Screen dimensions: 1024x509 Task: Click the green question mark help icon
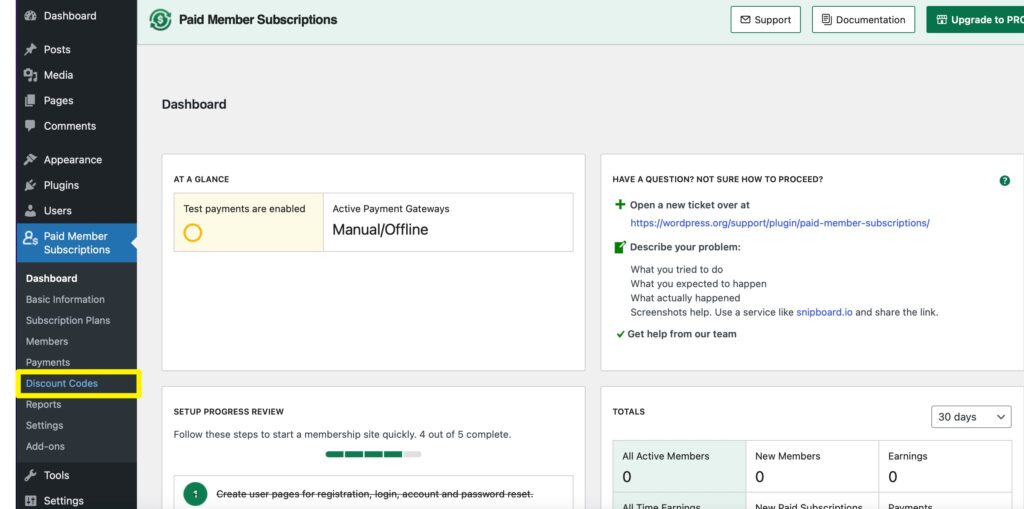(x=1004, y=180)
